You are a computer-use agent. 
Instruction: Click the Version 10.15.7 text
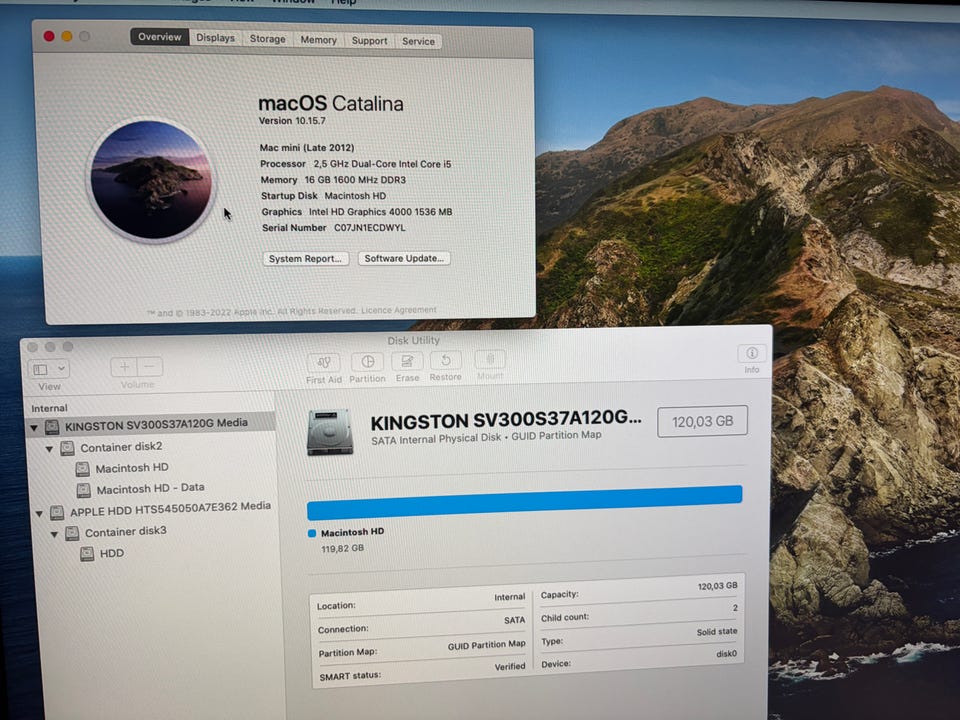pos(292,121)
